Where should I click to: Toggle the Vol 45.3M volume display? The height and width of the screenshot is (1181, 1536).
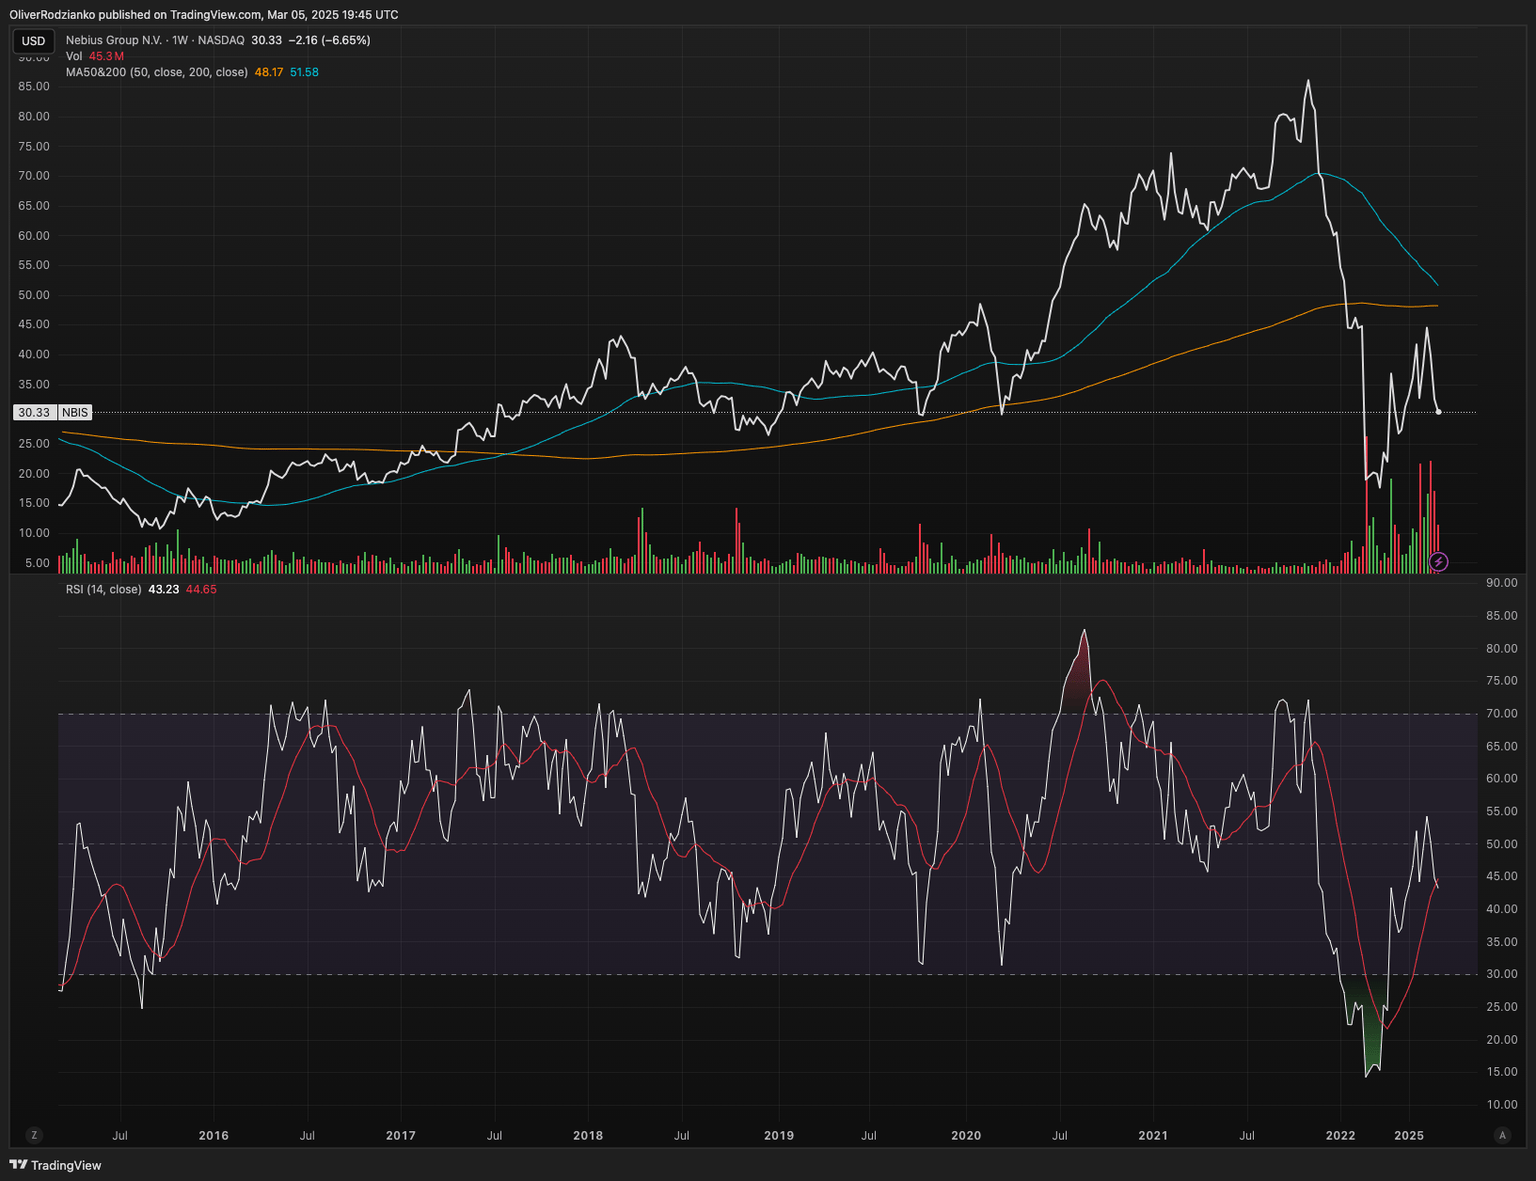(x=93, y=56)
